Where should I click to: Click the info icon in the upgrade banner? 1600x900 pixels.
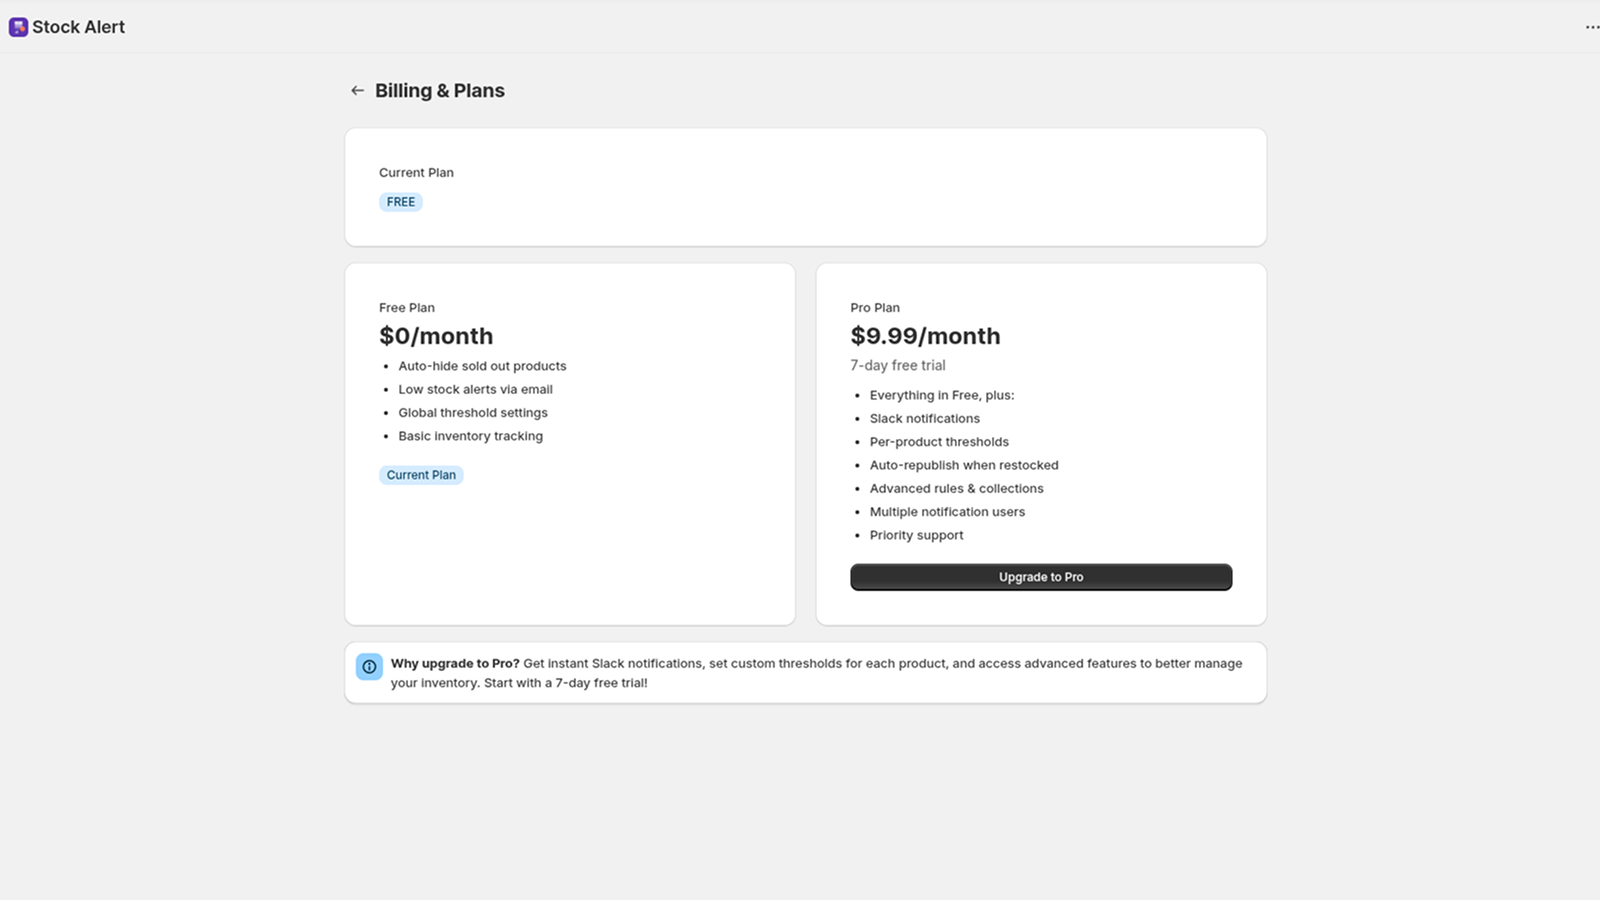click(x=369, y=666)
